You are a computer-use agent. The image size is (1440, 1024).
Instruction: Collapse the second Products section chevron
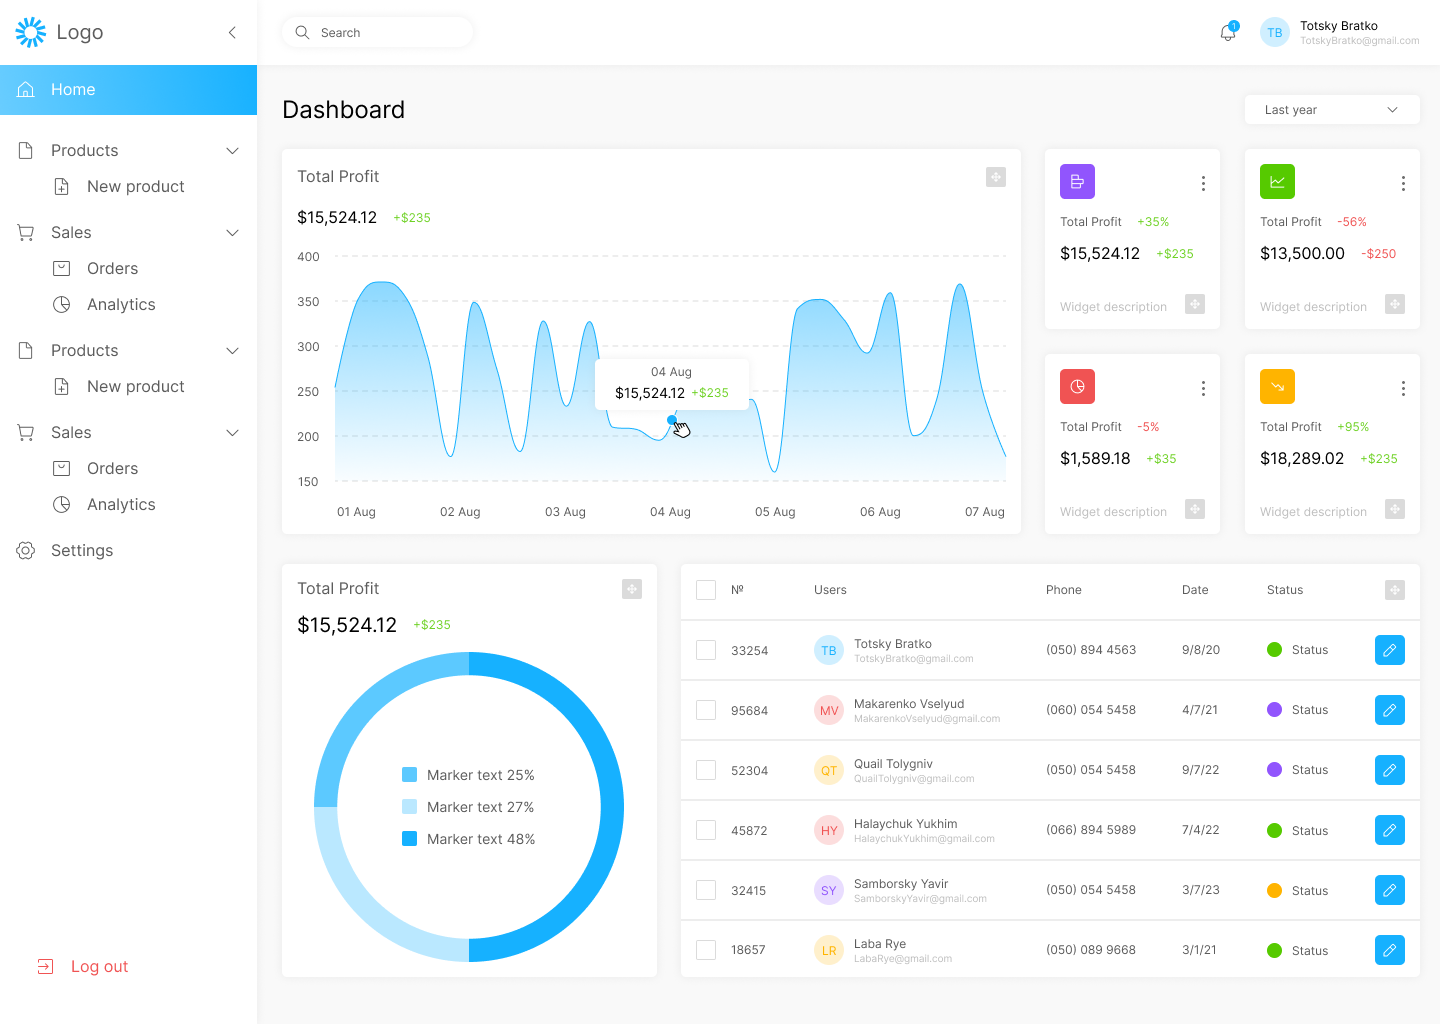click(x=232, y=351)
